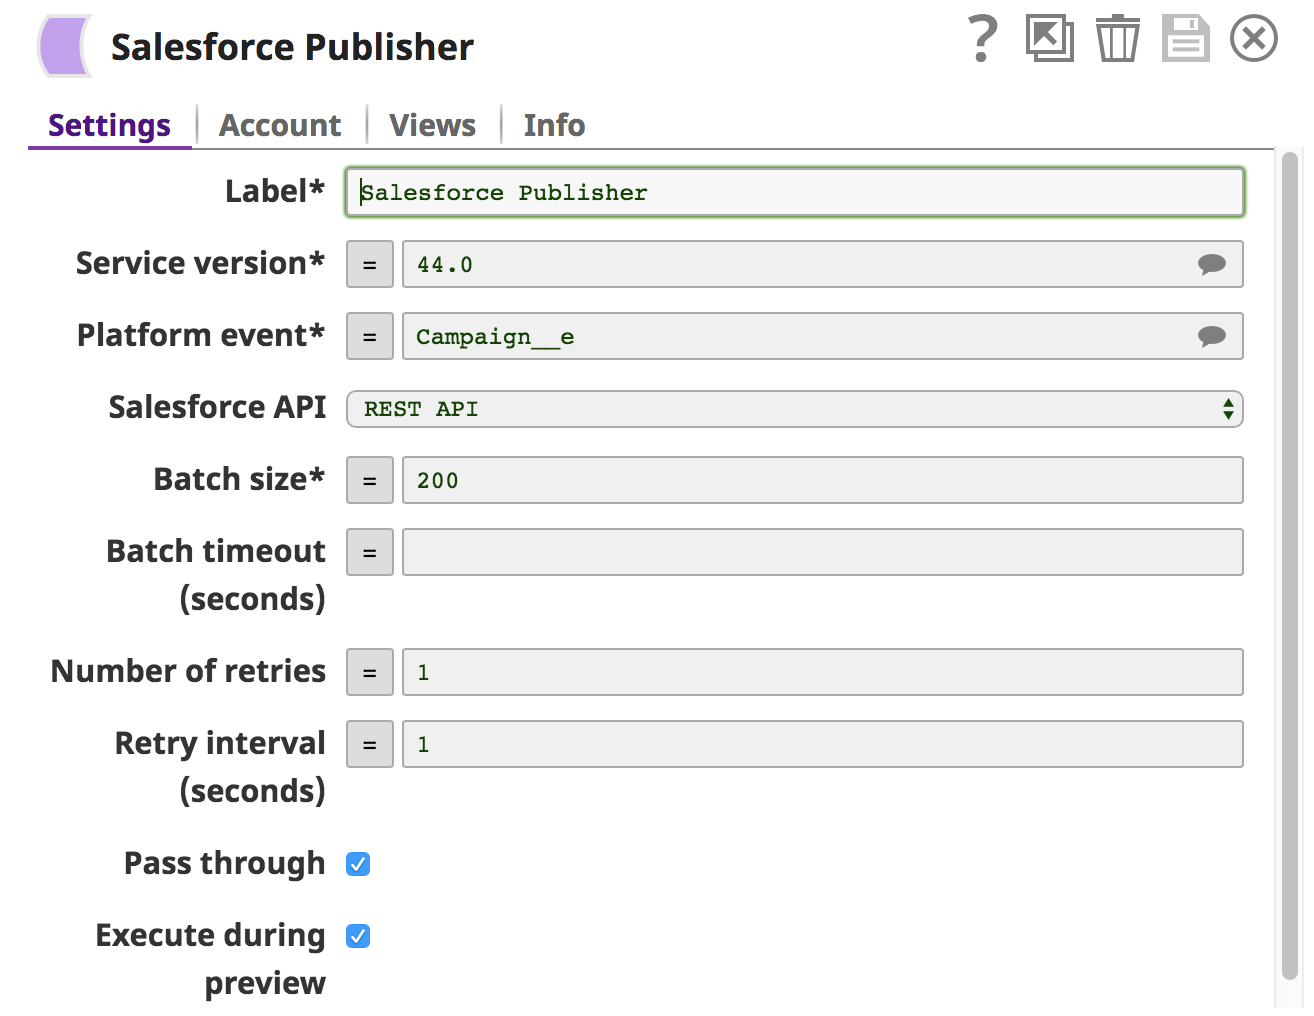The height and width of the screenshot is (1016, 1314).
Task: Click the Label input field
Action: click(x=795, y=192)
